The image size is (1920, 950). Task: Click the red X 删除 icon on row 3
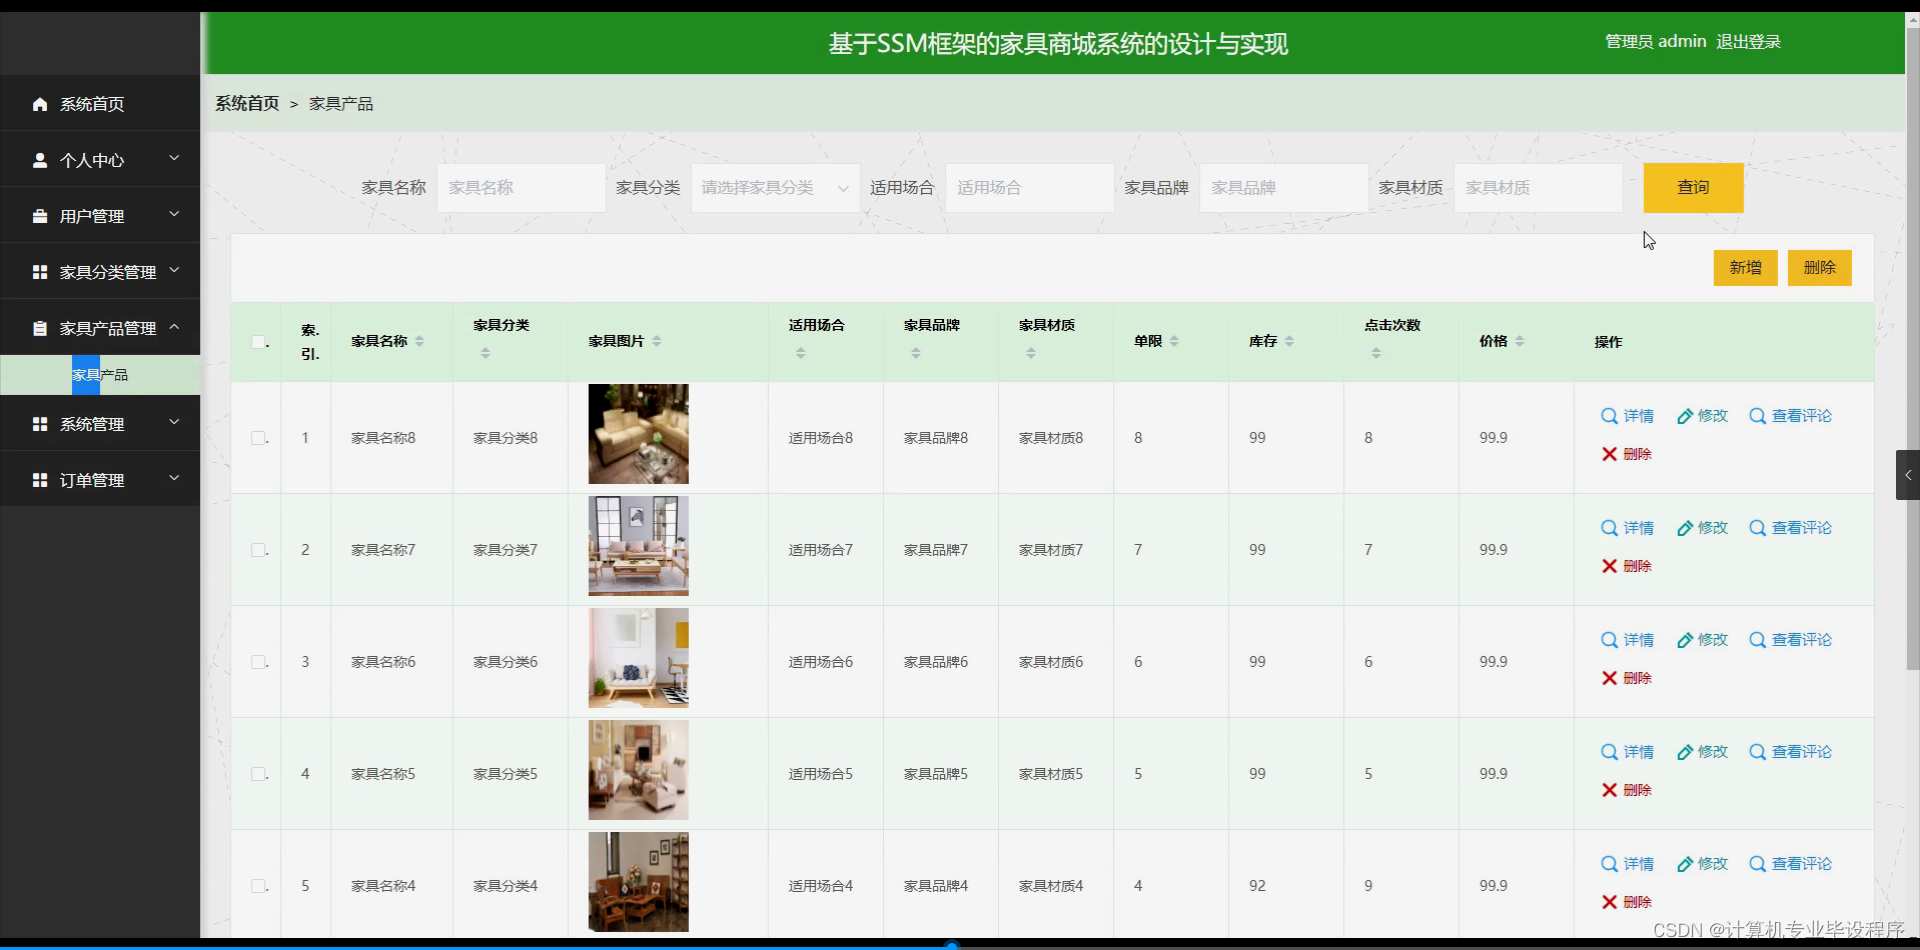pos(1608,677)
